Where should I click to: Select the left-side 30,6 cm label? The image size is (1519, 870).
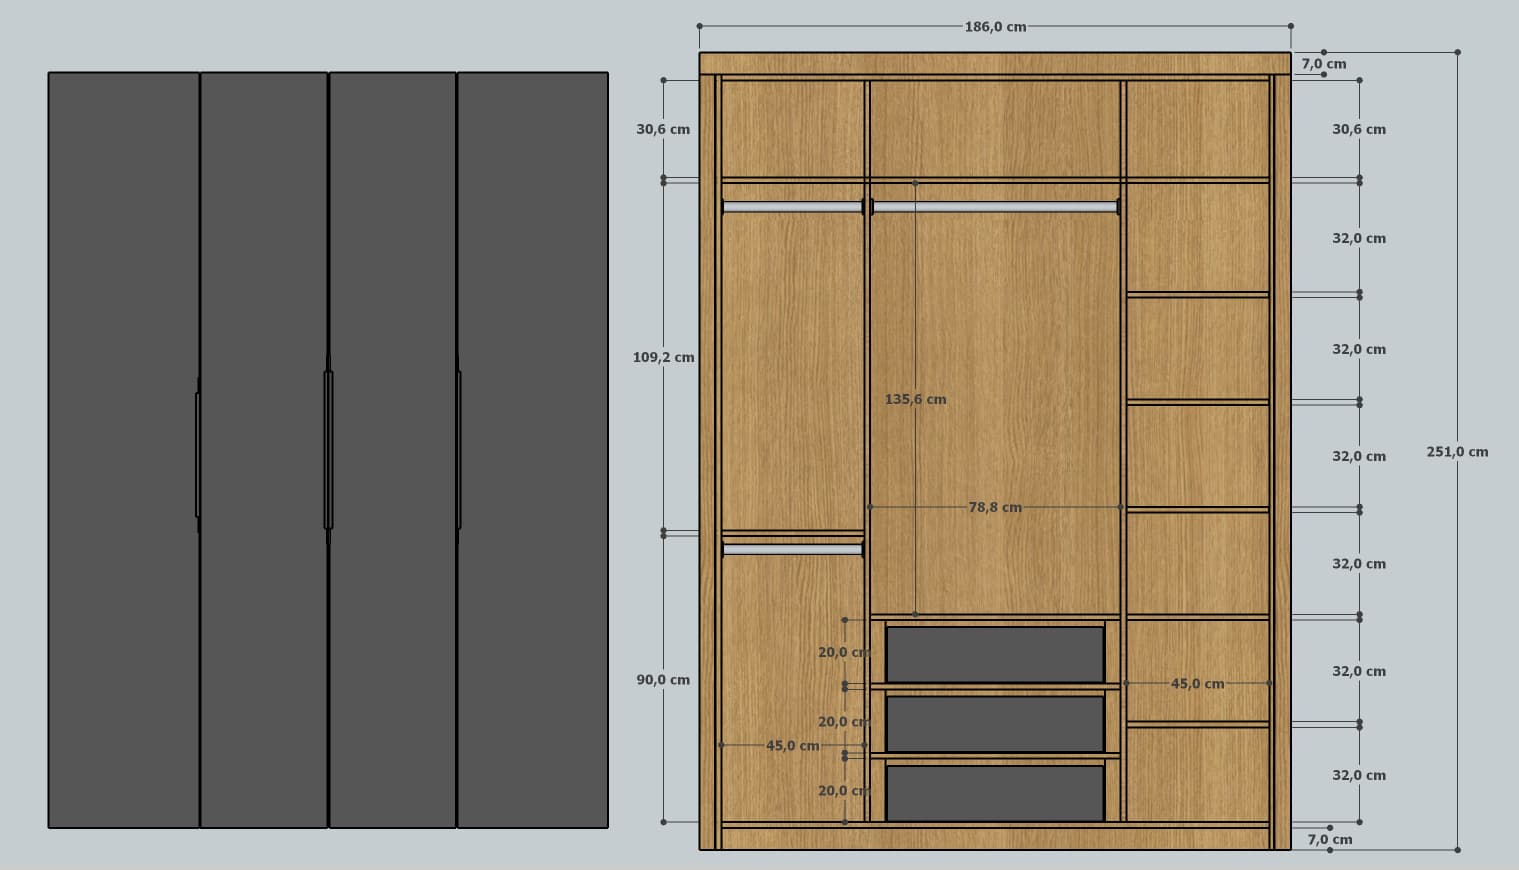tap(663, 129)
